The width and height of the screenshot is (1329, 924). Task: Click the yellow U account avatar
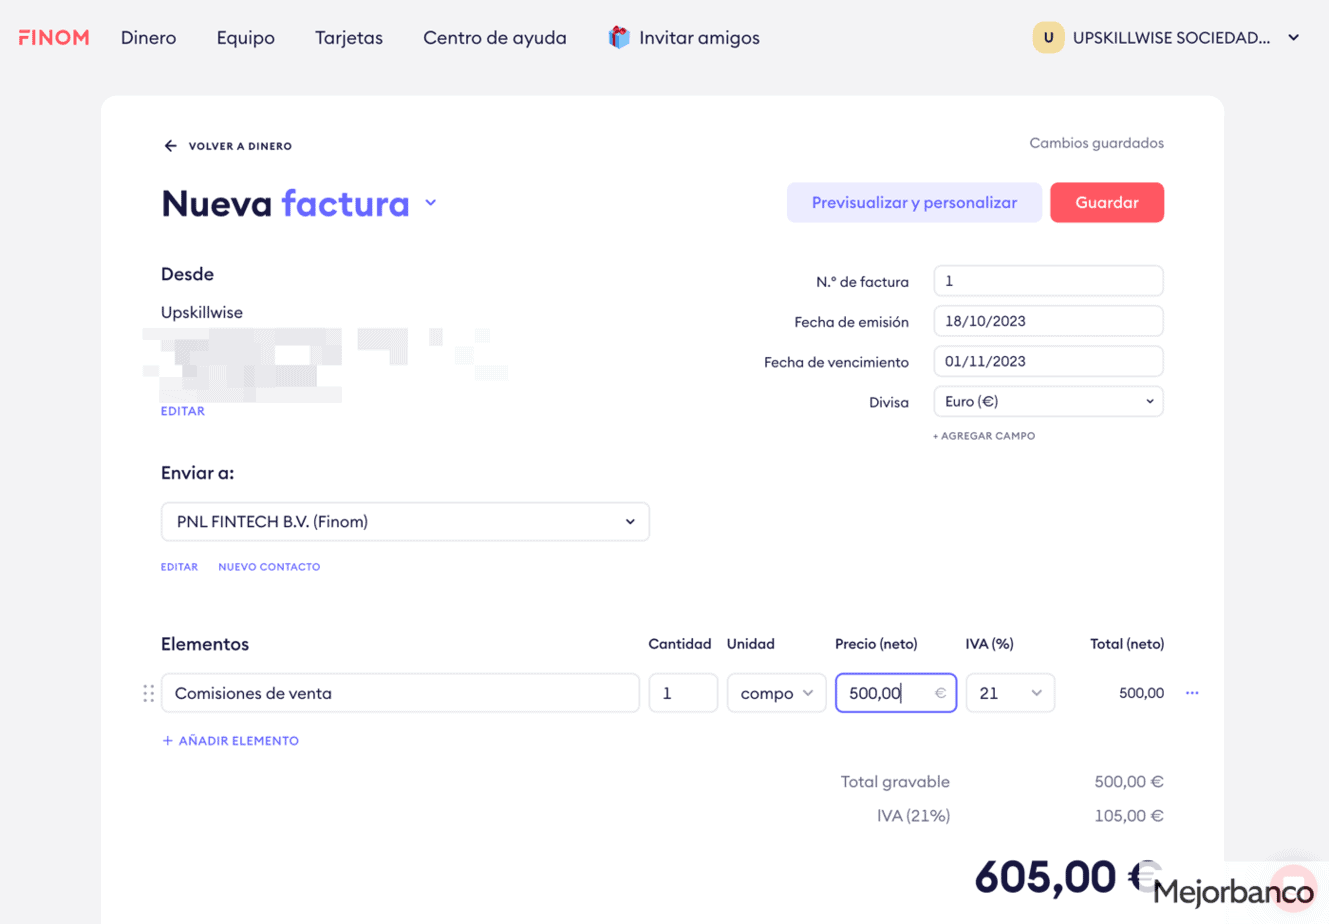click(1048, 38)
